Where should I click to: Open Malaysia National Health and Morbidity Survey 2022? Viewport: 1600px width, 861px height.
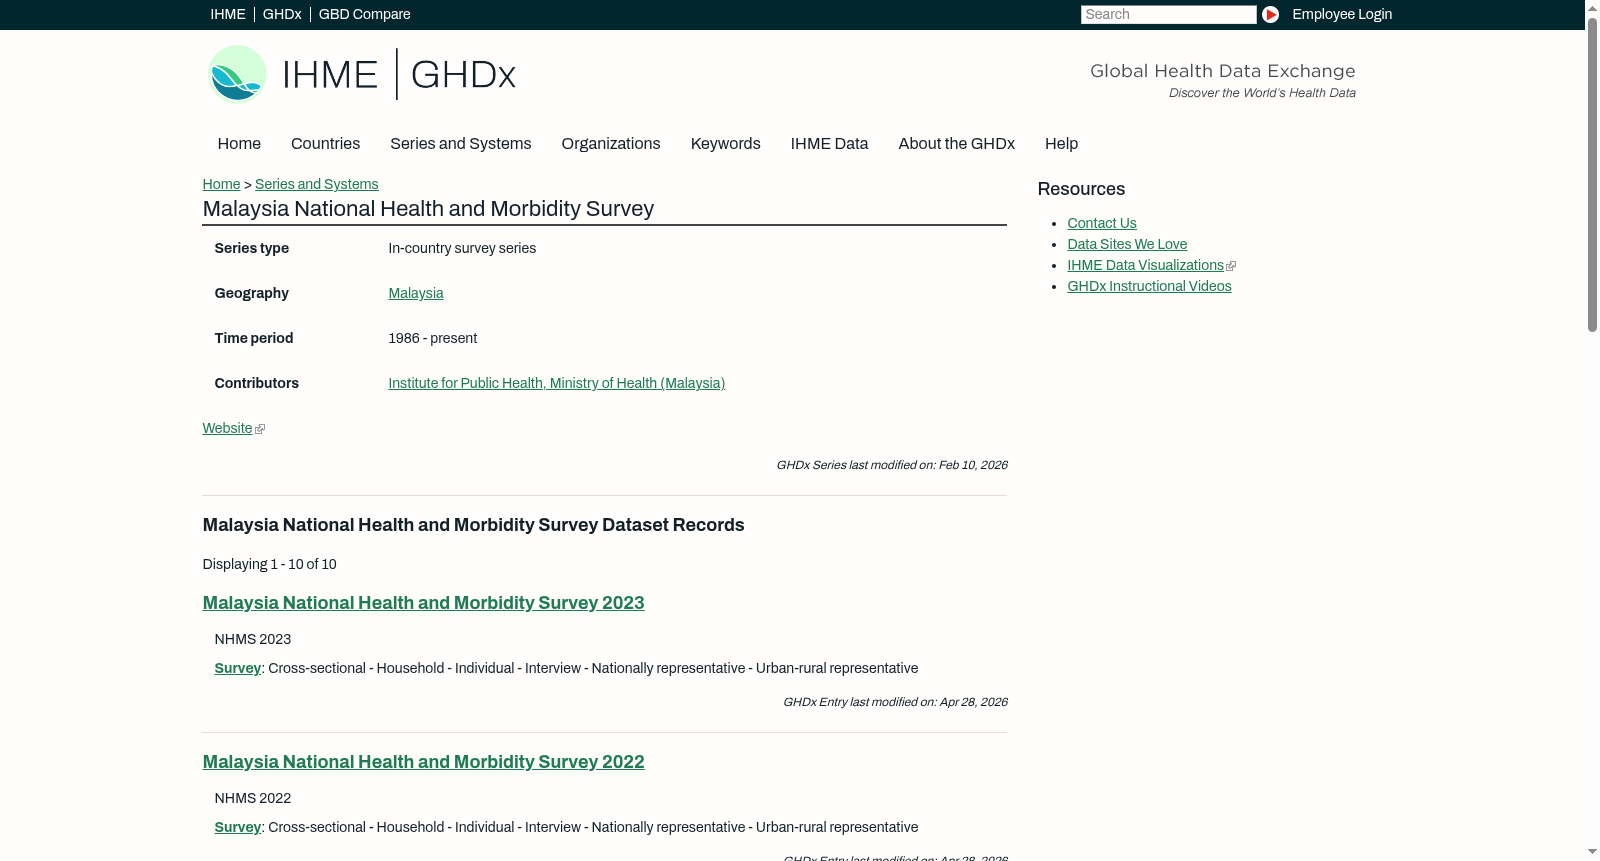pos(423,762)
